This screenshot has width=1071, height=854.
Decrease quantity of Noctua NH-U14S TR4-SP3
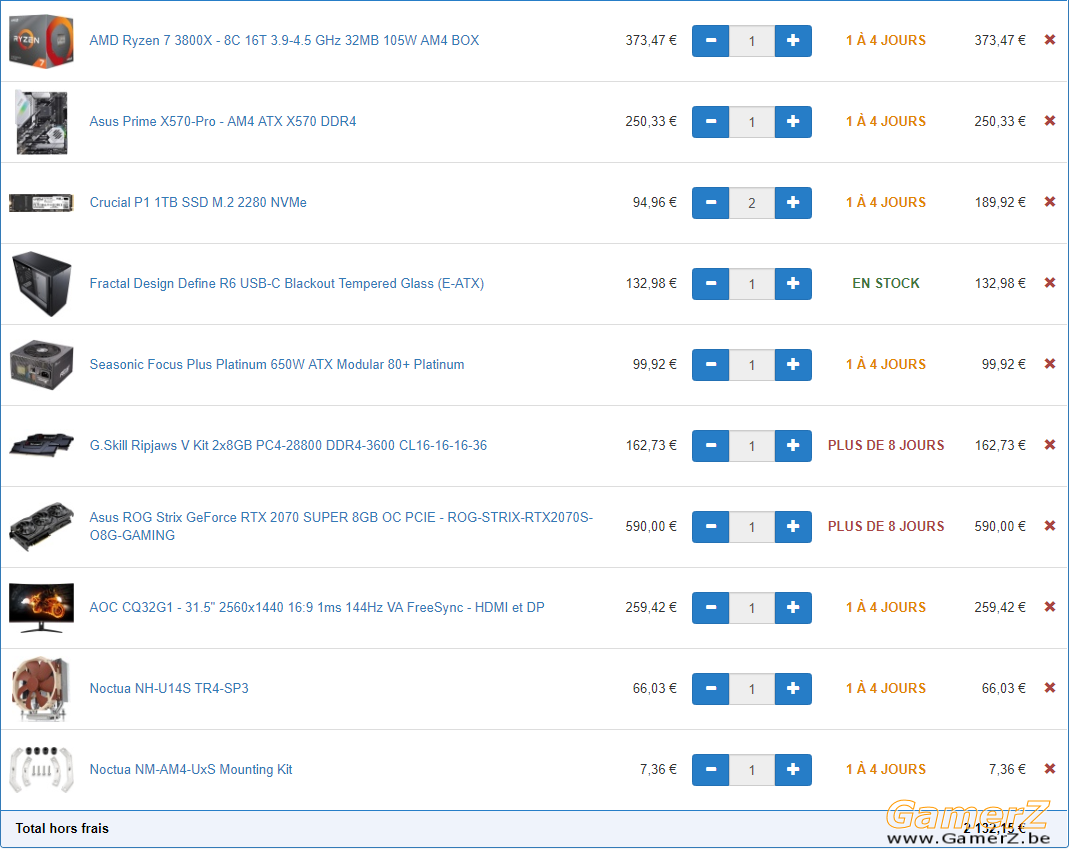tap(710, 689)
